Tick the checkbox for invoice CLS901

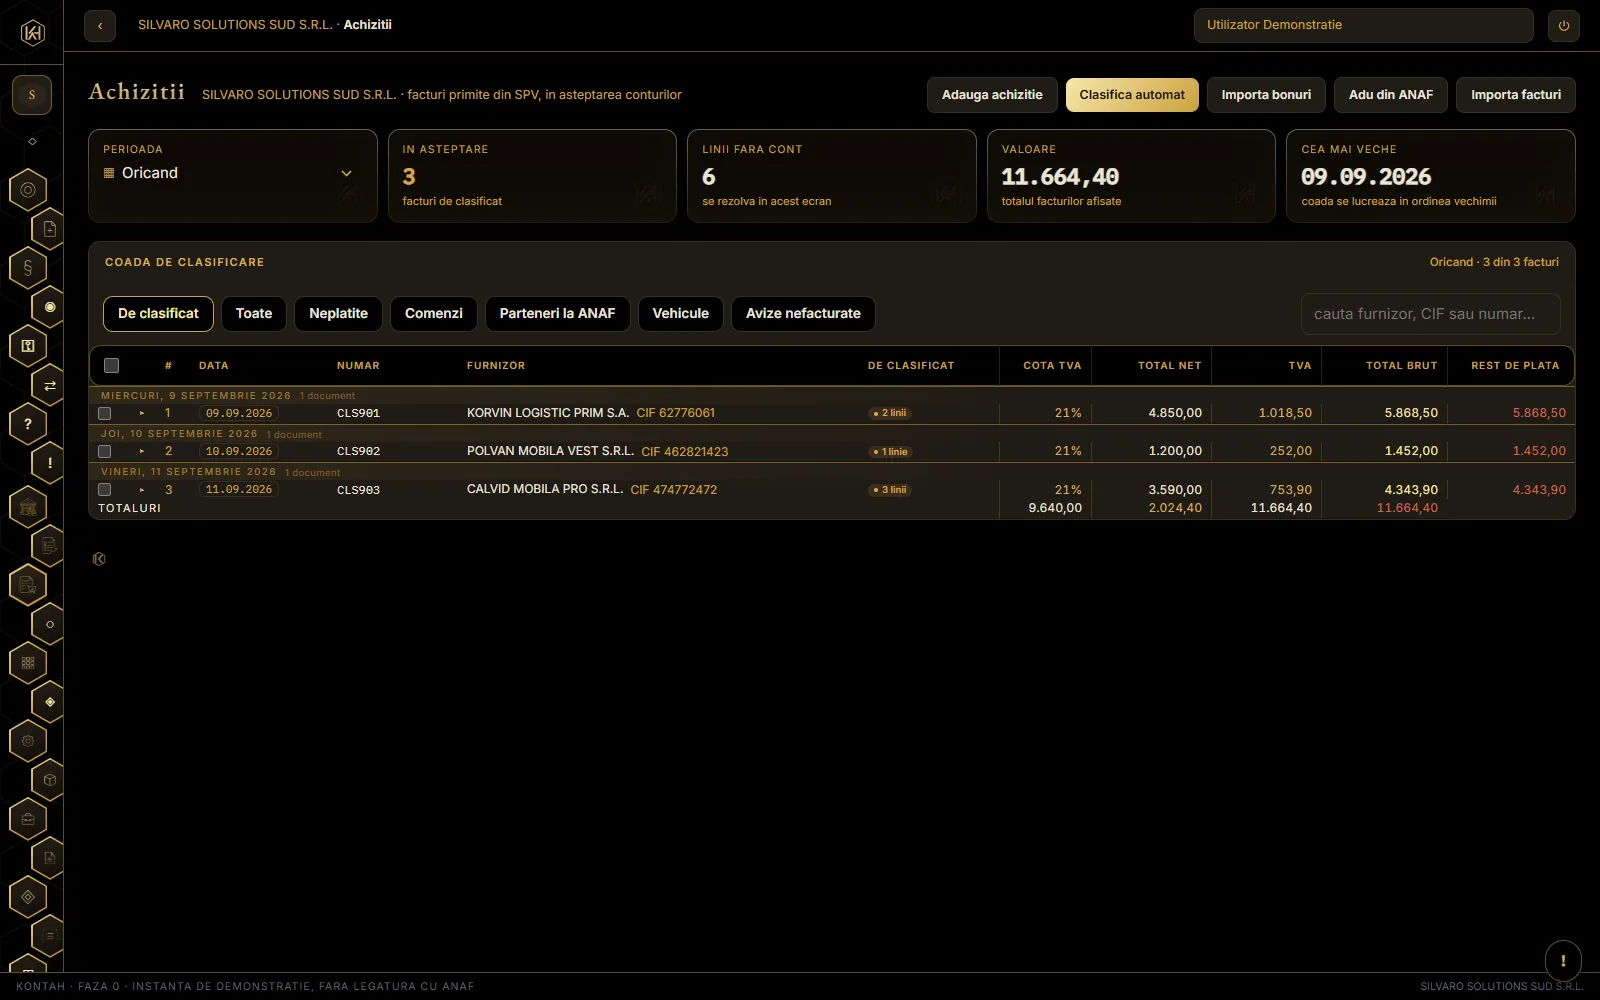coord(104,413)
